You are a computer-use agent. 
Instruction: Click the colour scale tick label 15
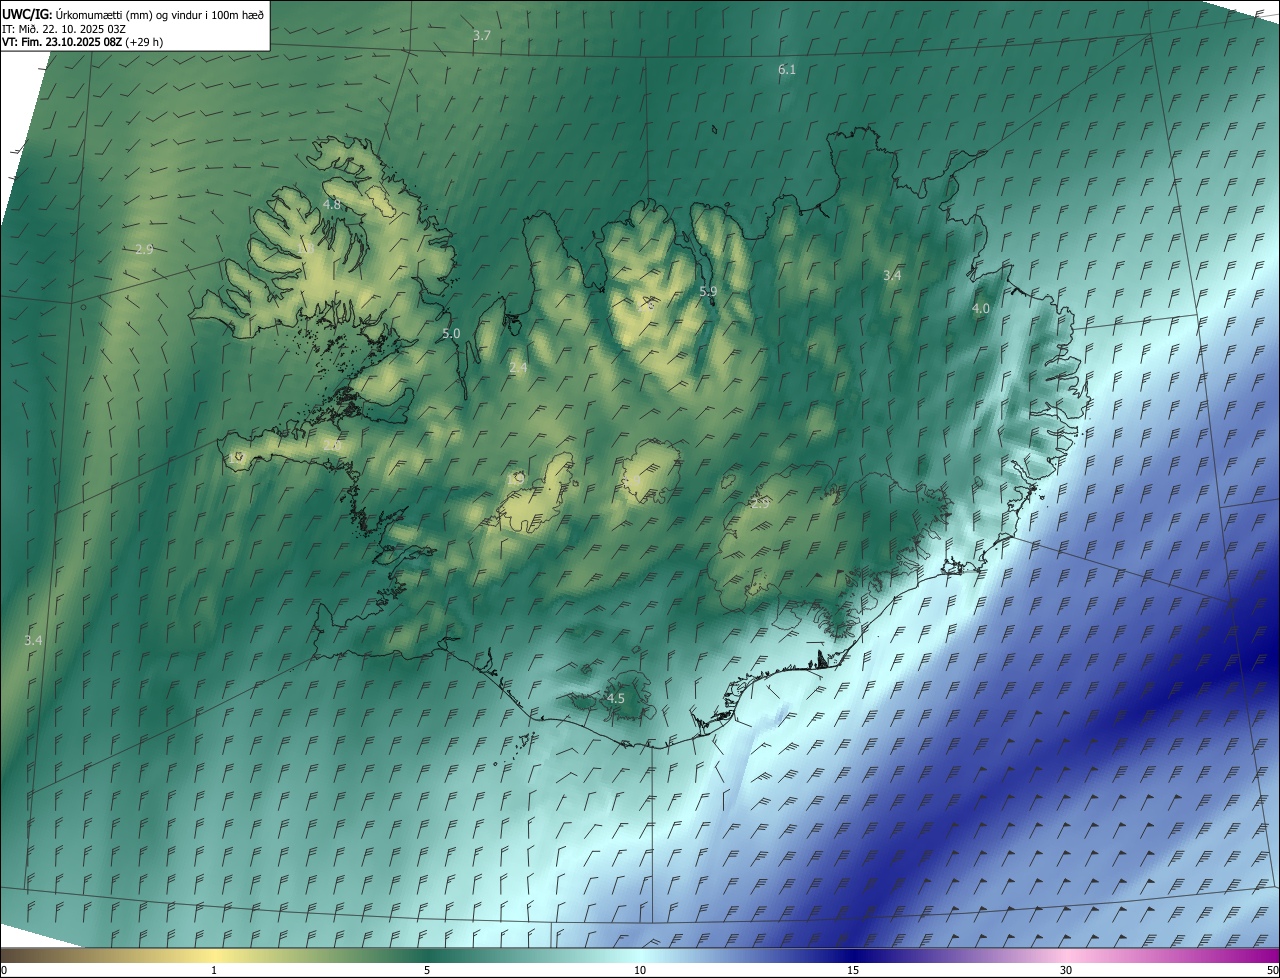(853, 970)
